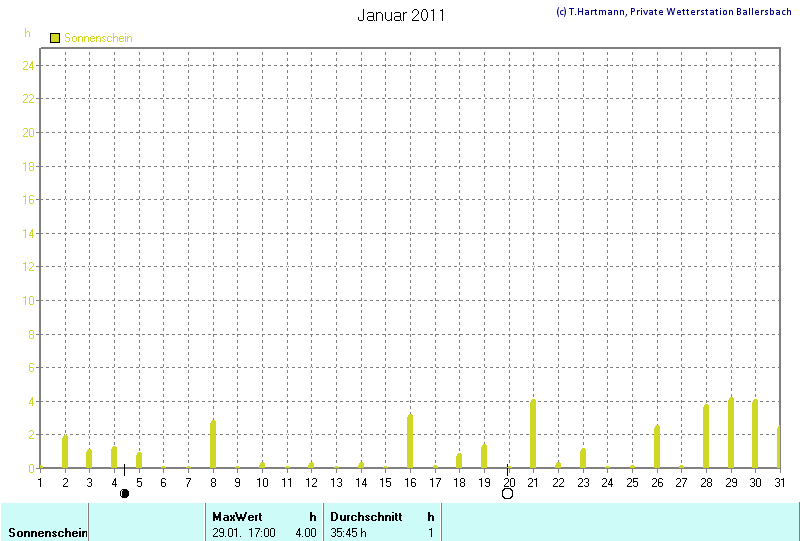This screenshot has height=541, width=800.
Task: Click the 24 label on y-axis
Action: point(29,65)
